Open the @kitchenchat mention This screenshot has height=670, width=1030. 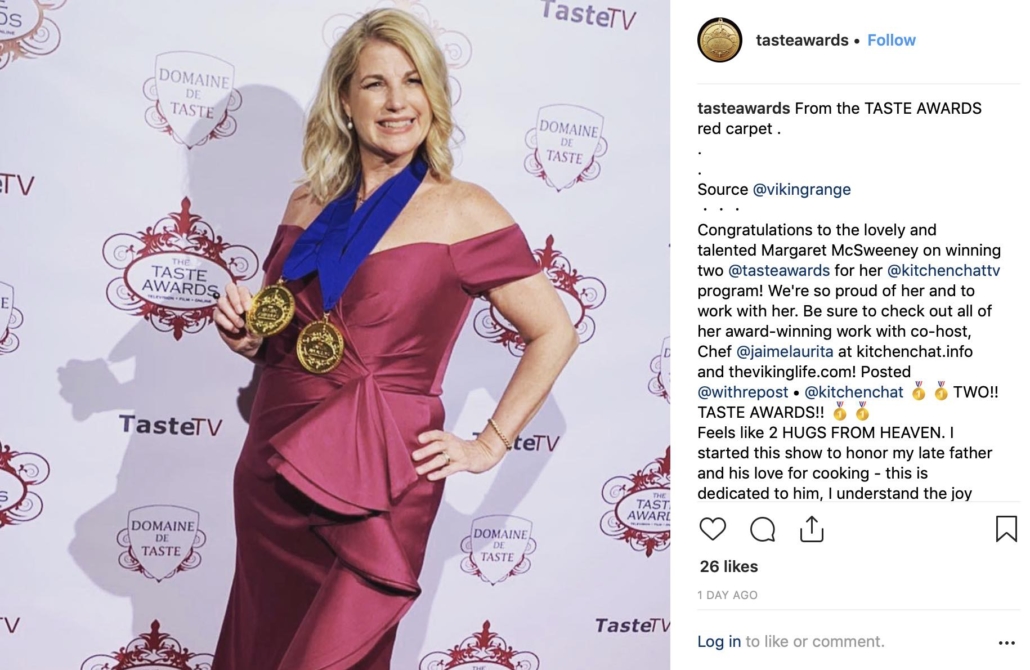point(854,392)
